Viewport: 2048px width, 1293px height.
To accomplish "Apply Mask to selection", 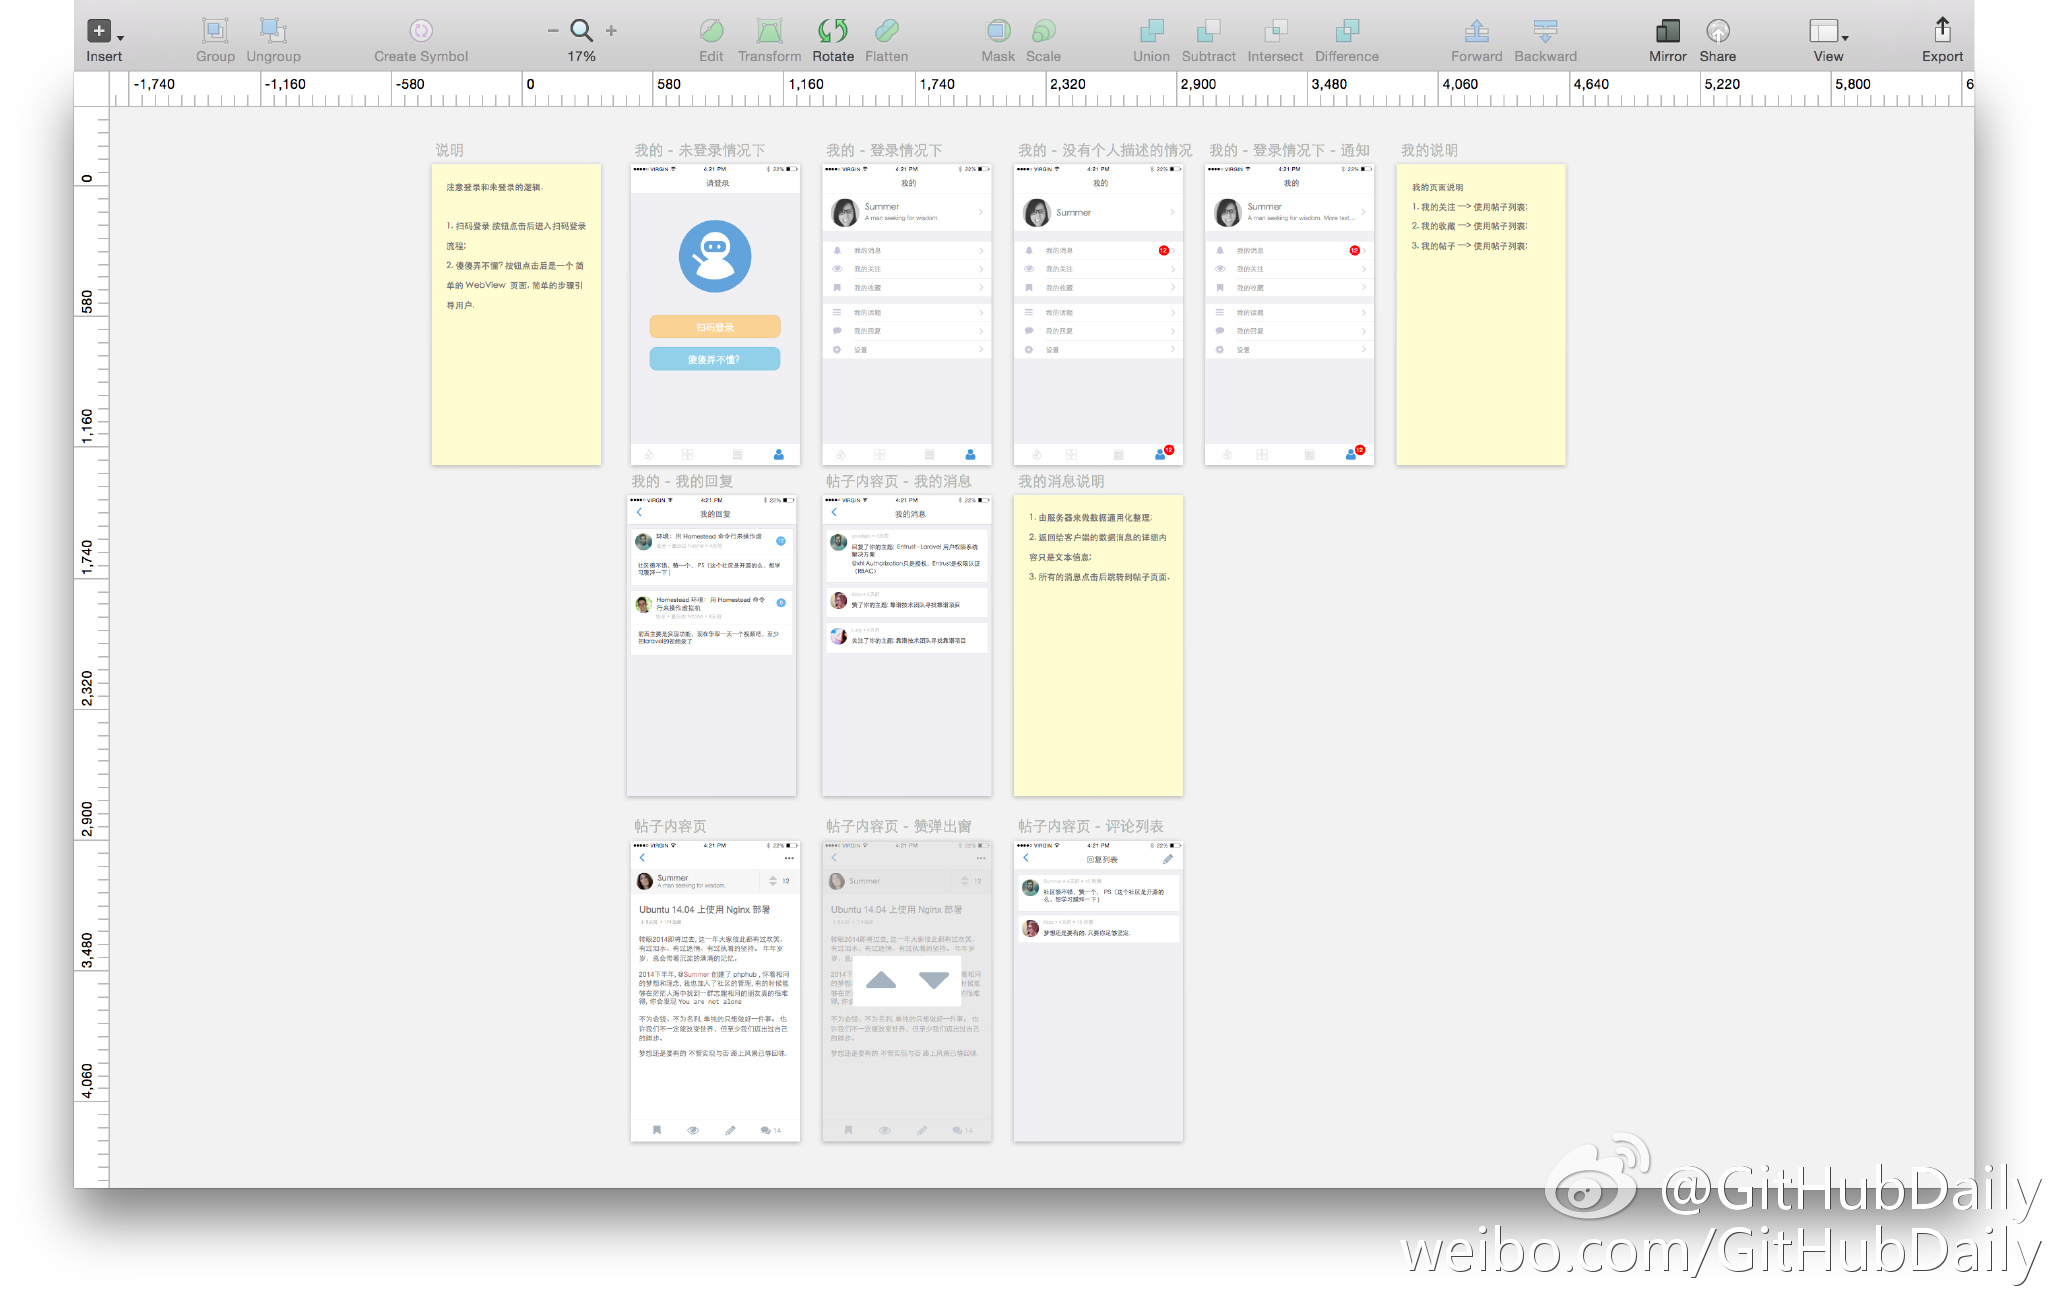I will click(x=997, y=31).
